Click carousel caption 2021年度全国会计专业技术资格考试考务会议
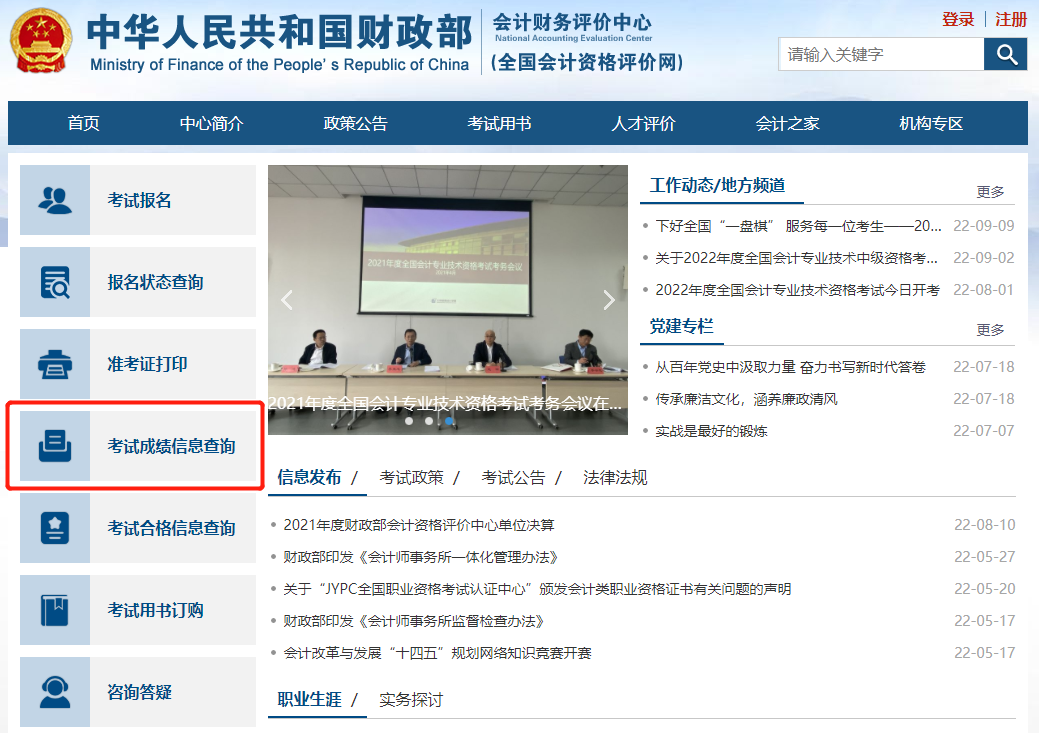1039x733 pixels. coord(445,403)
